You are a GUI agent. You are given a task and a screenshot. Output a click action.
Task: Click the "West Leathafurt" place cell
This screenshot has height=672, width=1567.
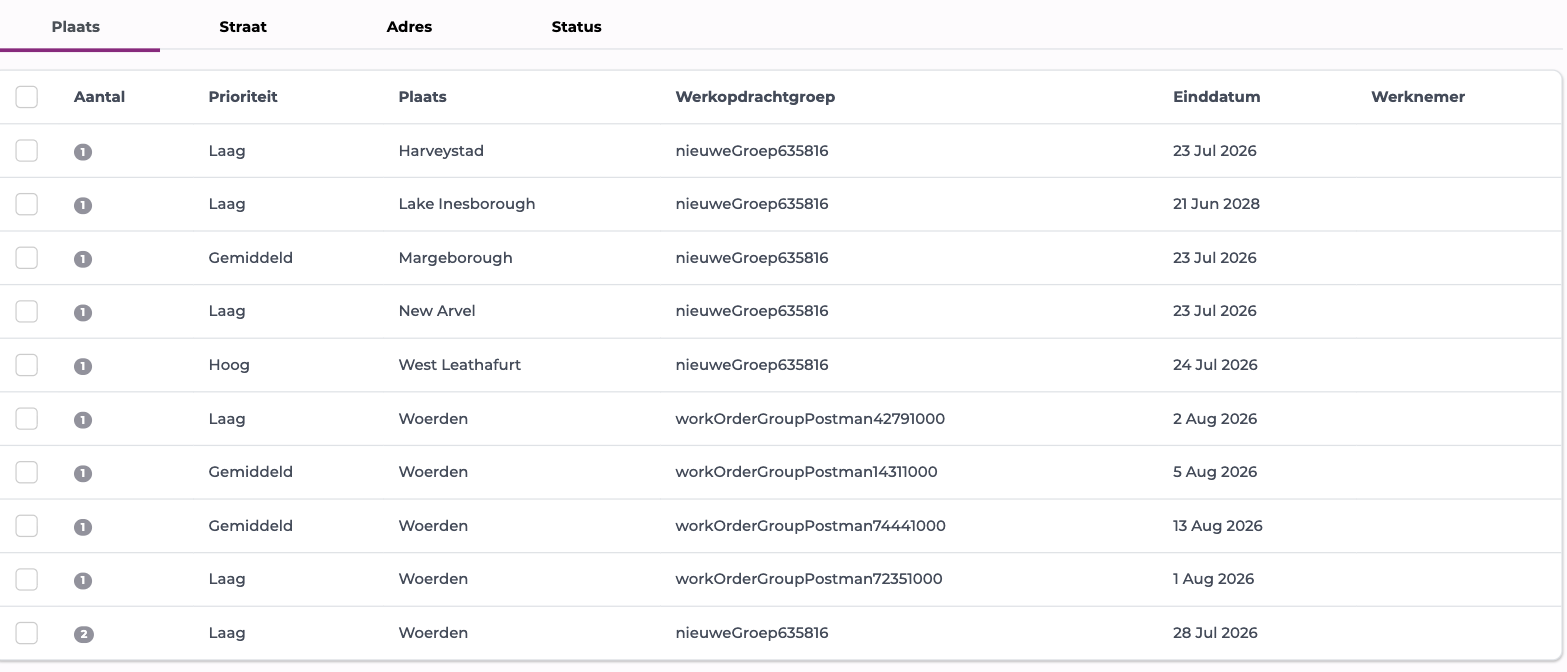tap(460, 365)
